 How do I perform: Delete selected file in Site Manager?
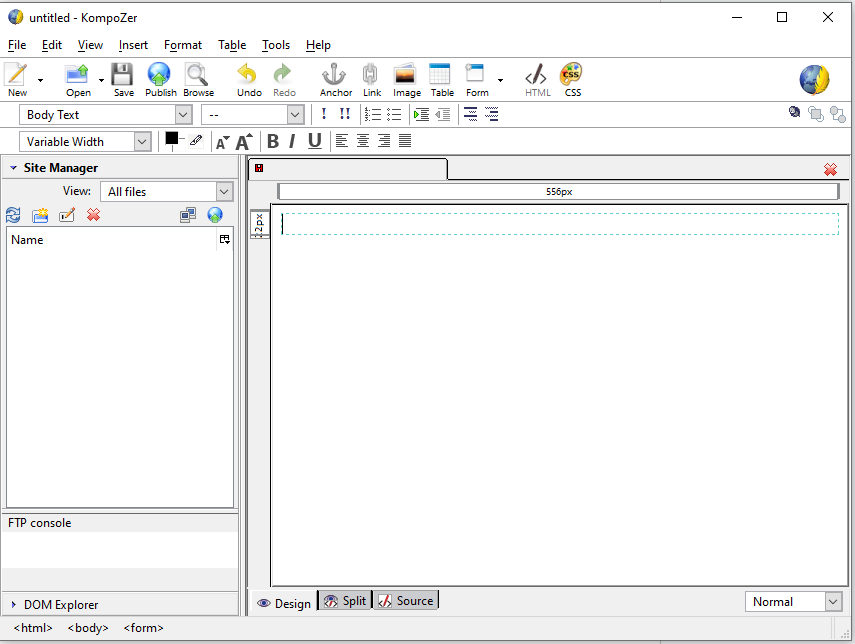coord(93,215)
